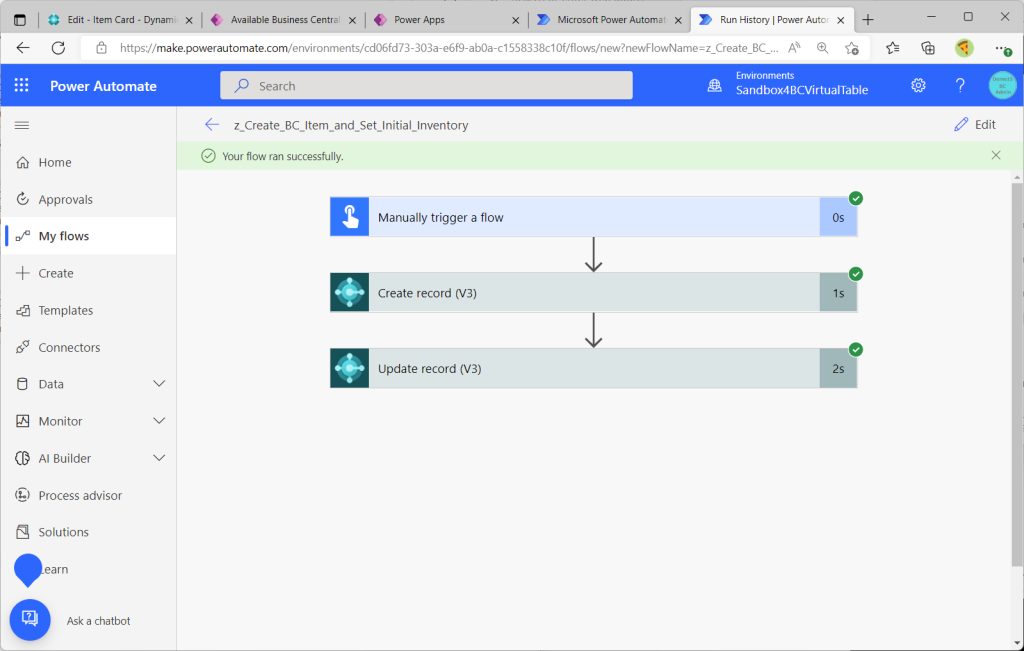Click the Home house icon in sidebar
The width and height of the screenshot is (1024, 651).
tap(23, 162)
